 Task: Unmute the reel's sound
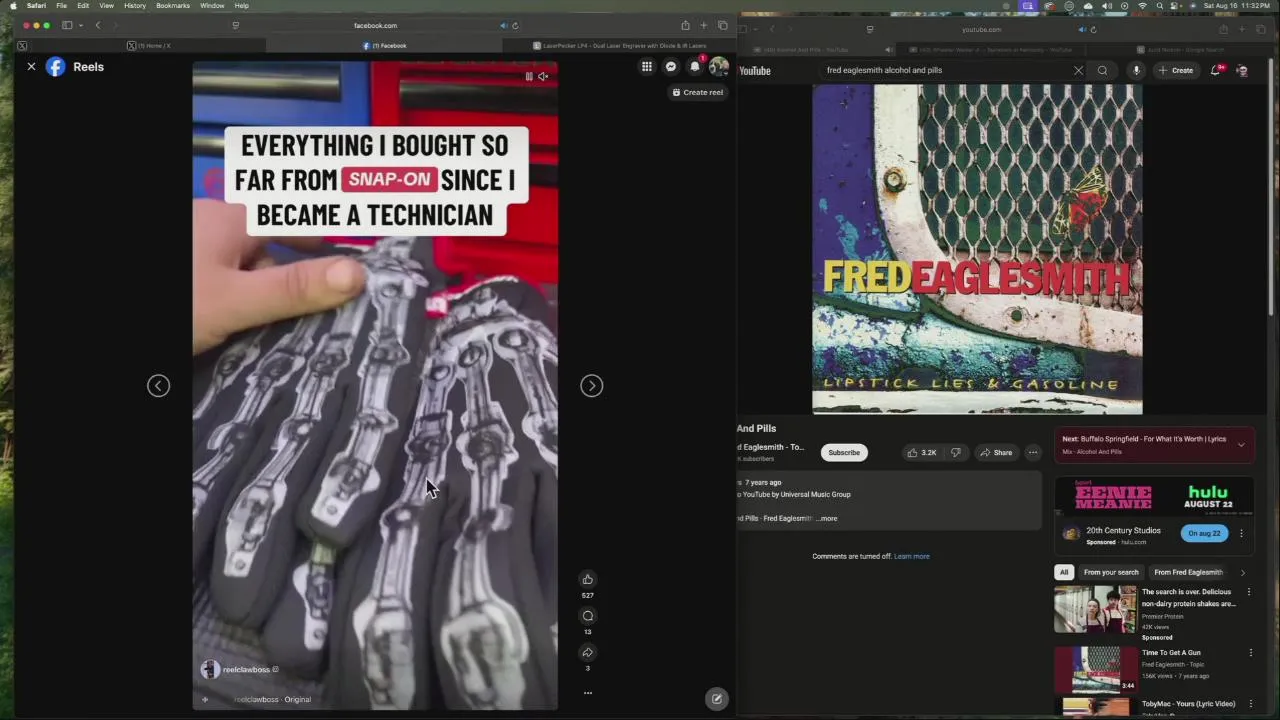(543, 76)
